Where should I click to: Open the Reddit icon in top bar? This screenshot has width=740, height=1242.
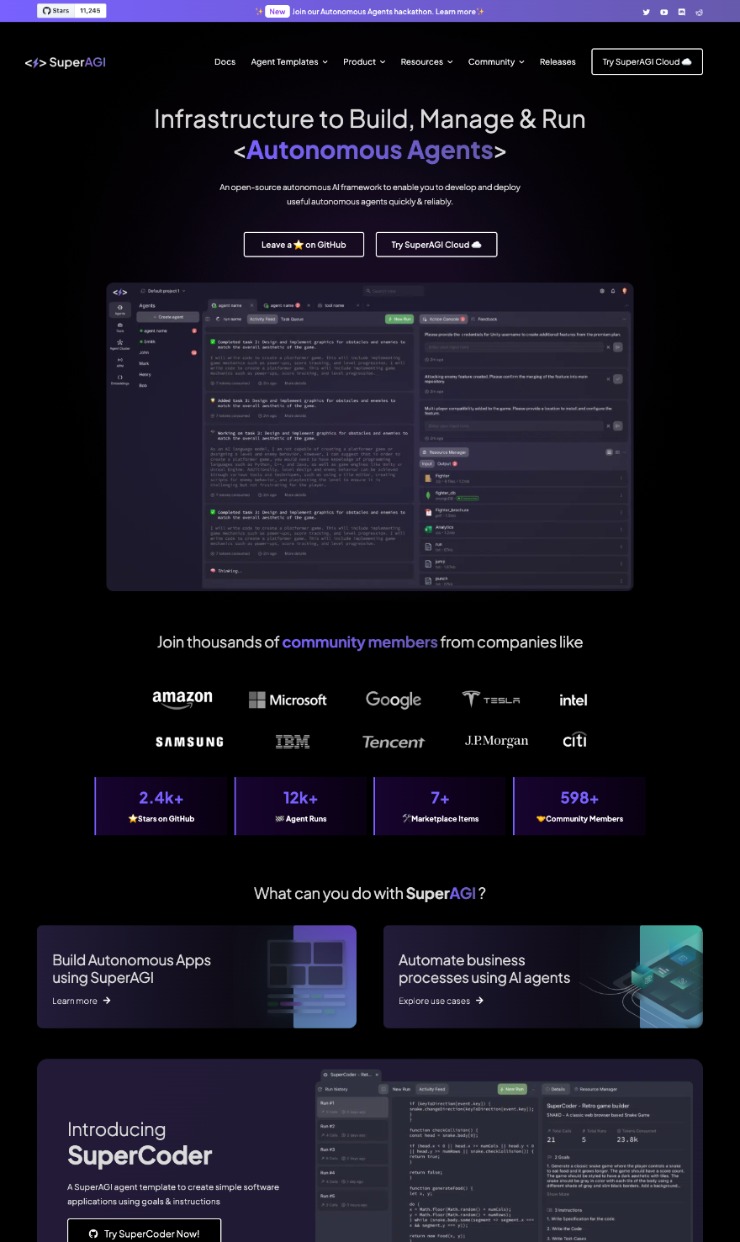tap(699, 11)
